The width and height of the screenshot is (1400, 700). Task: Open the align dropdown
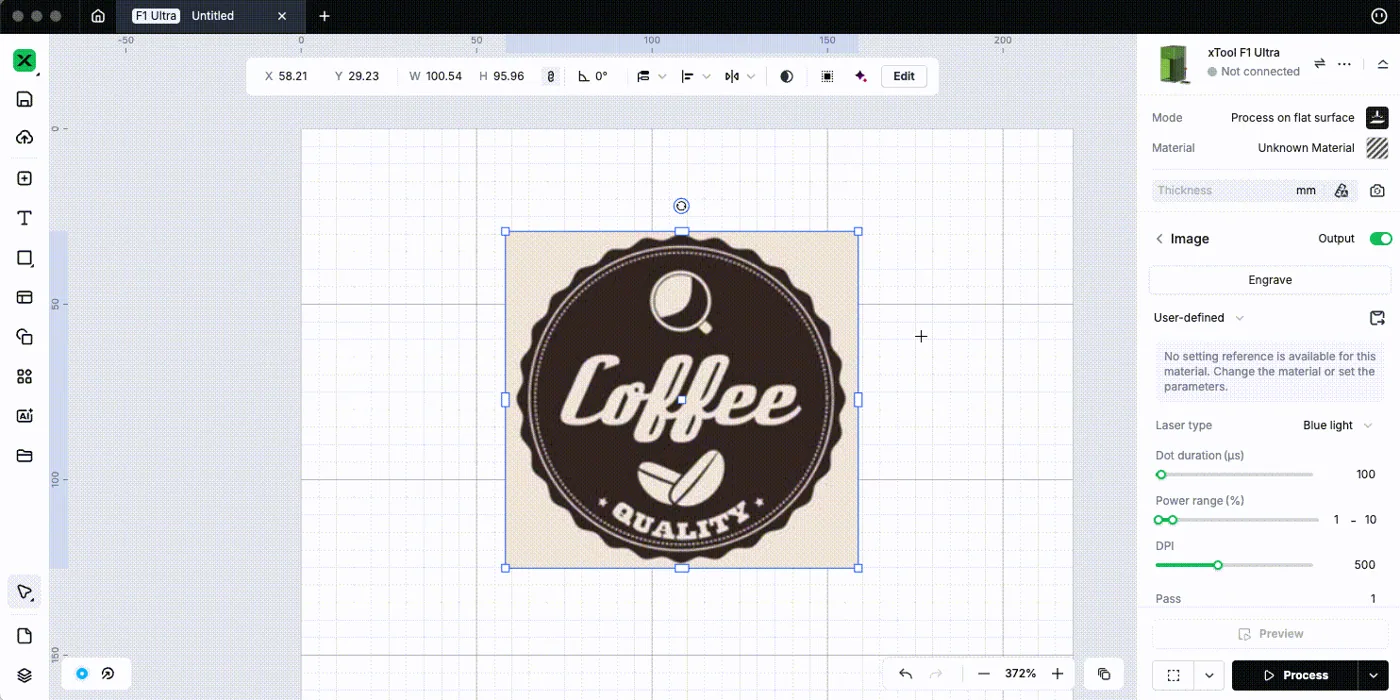696,76
